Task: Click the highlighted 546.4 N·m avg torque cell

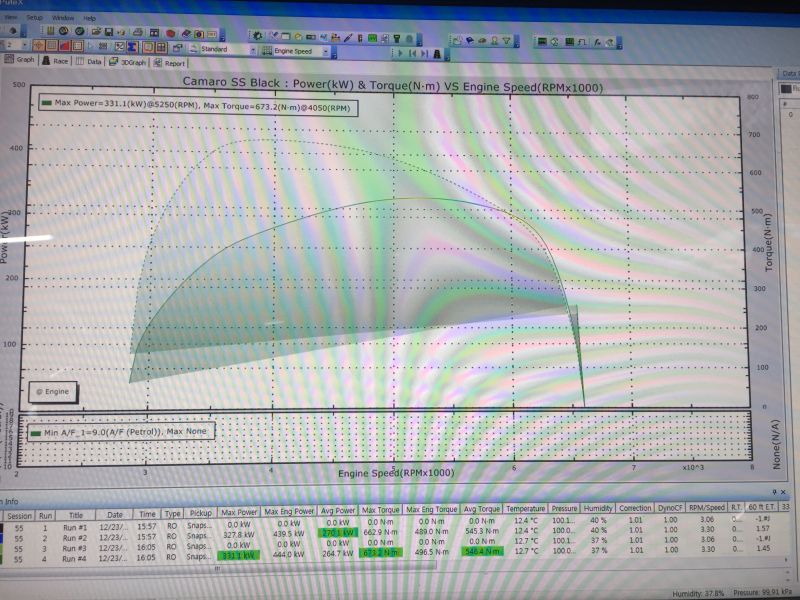Action: pyautogui.click(x=482, y=551)
